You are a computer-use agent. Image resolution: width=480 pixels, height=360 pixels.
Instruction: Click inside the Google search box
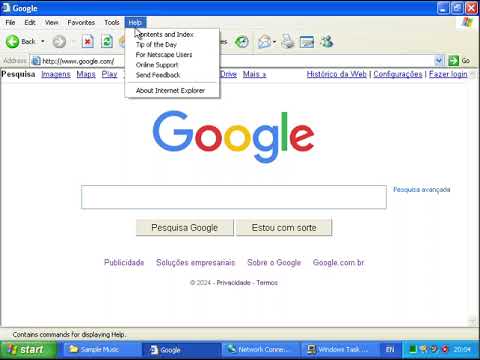(x=234, y=197)
